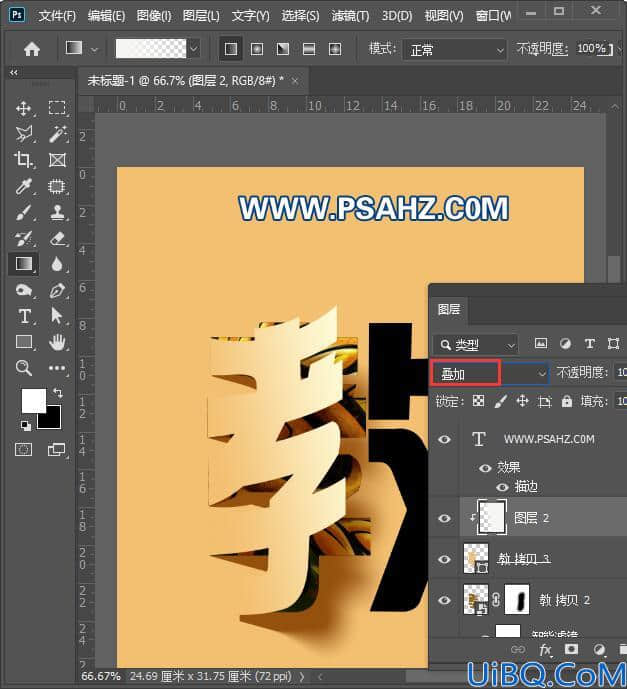Viewport: 627px width, 689px height.
Task: Open the 视图(V) menu
Action: click(x=444, y=16)
